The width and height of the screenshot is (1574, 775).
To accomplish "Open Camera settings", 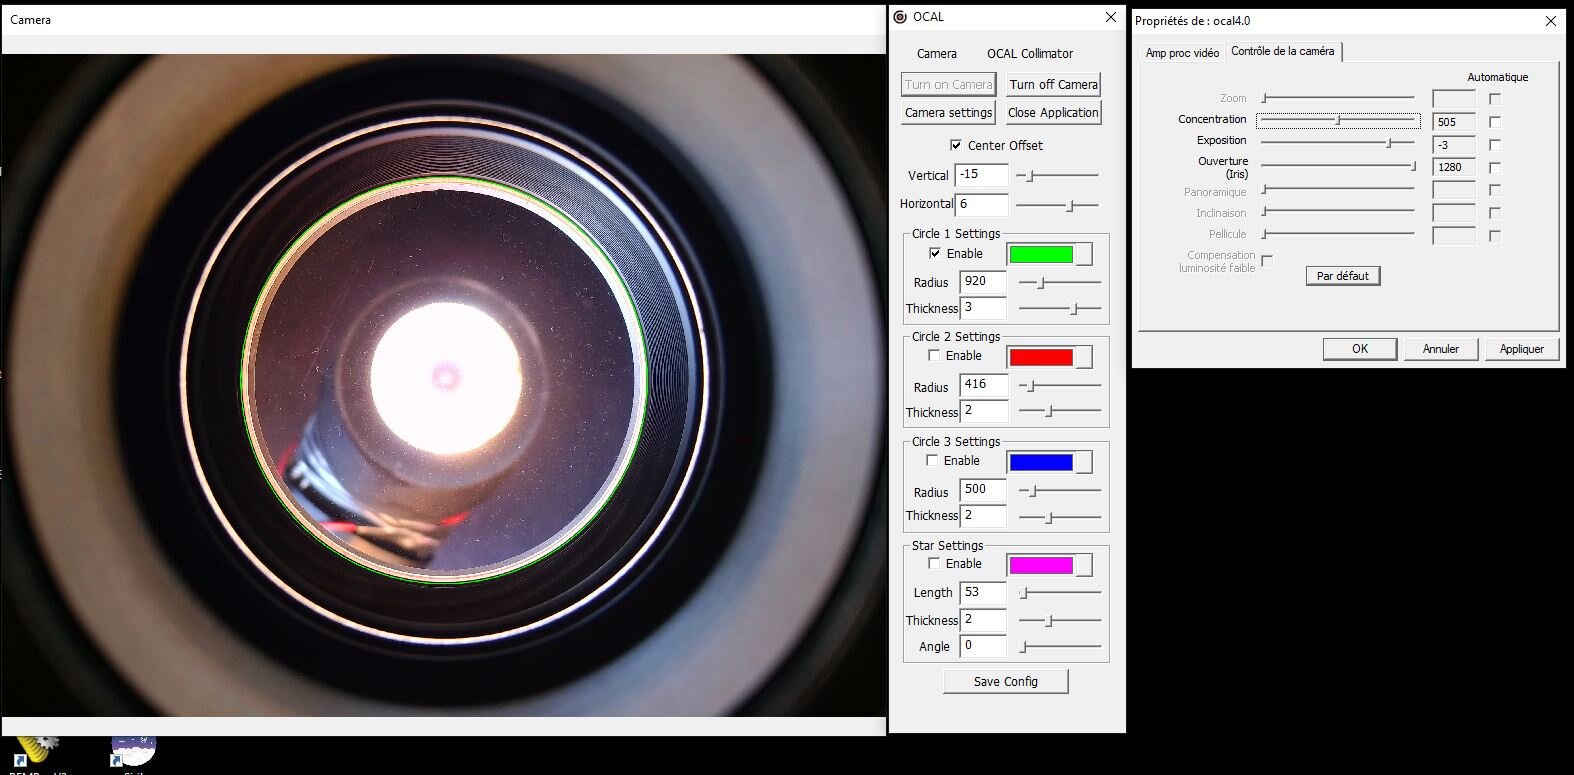I will pyautogui.click(x=949, y=113).
